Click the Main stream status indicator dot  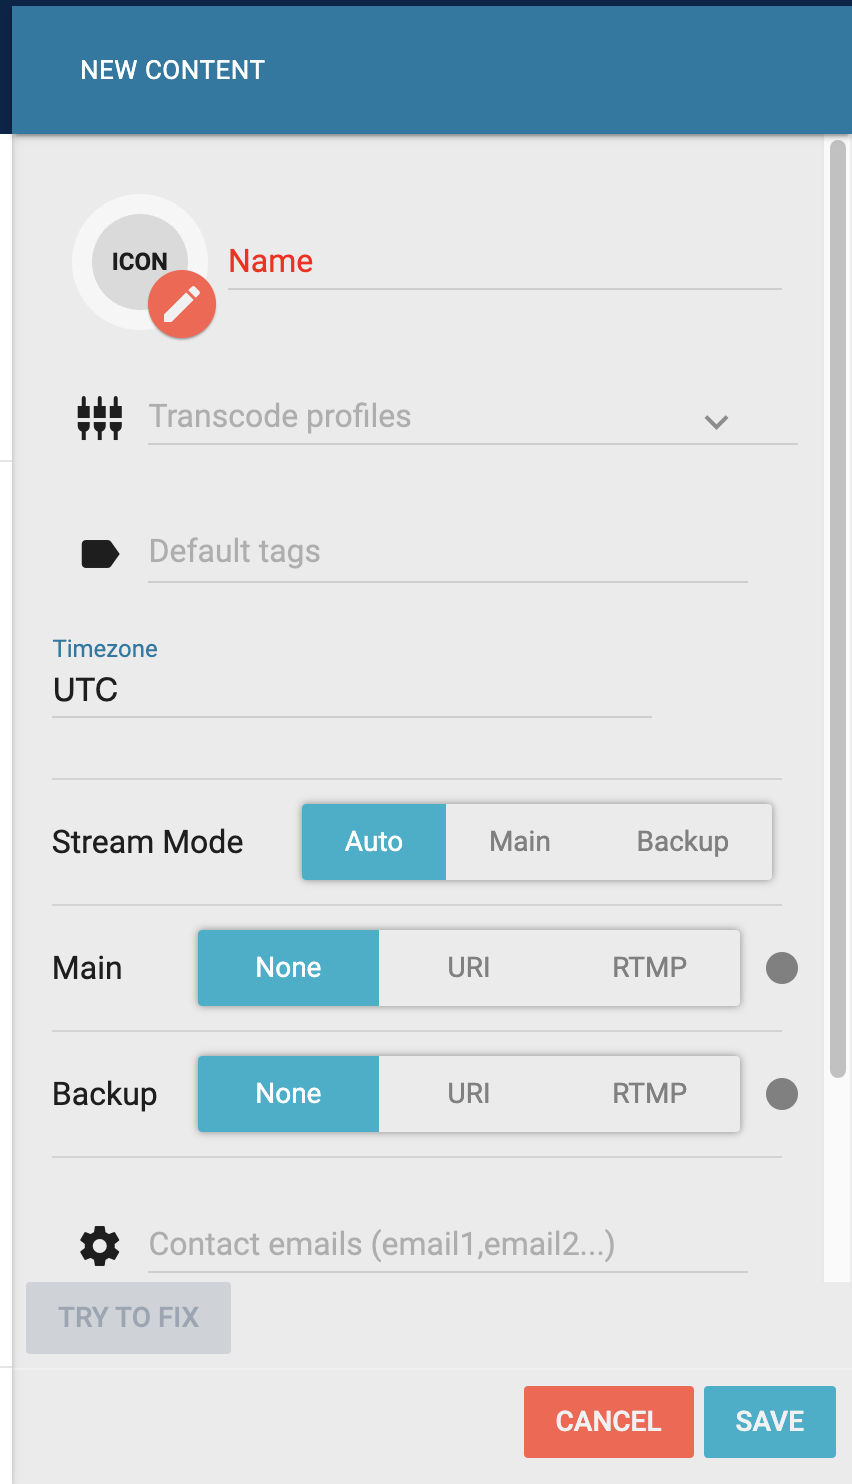click(x=782, y=968)
